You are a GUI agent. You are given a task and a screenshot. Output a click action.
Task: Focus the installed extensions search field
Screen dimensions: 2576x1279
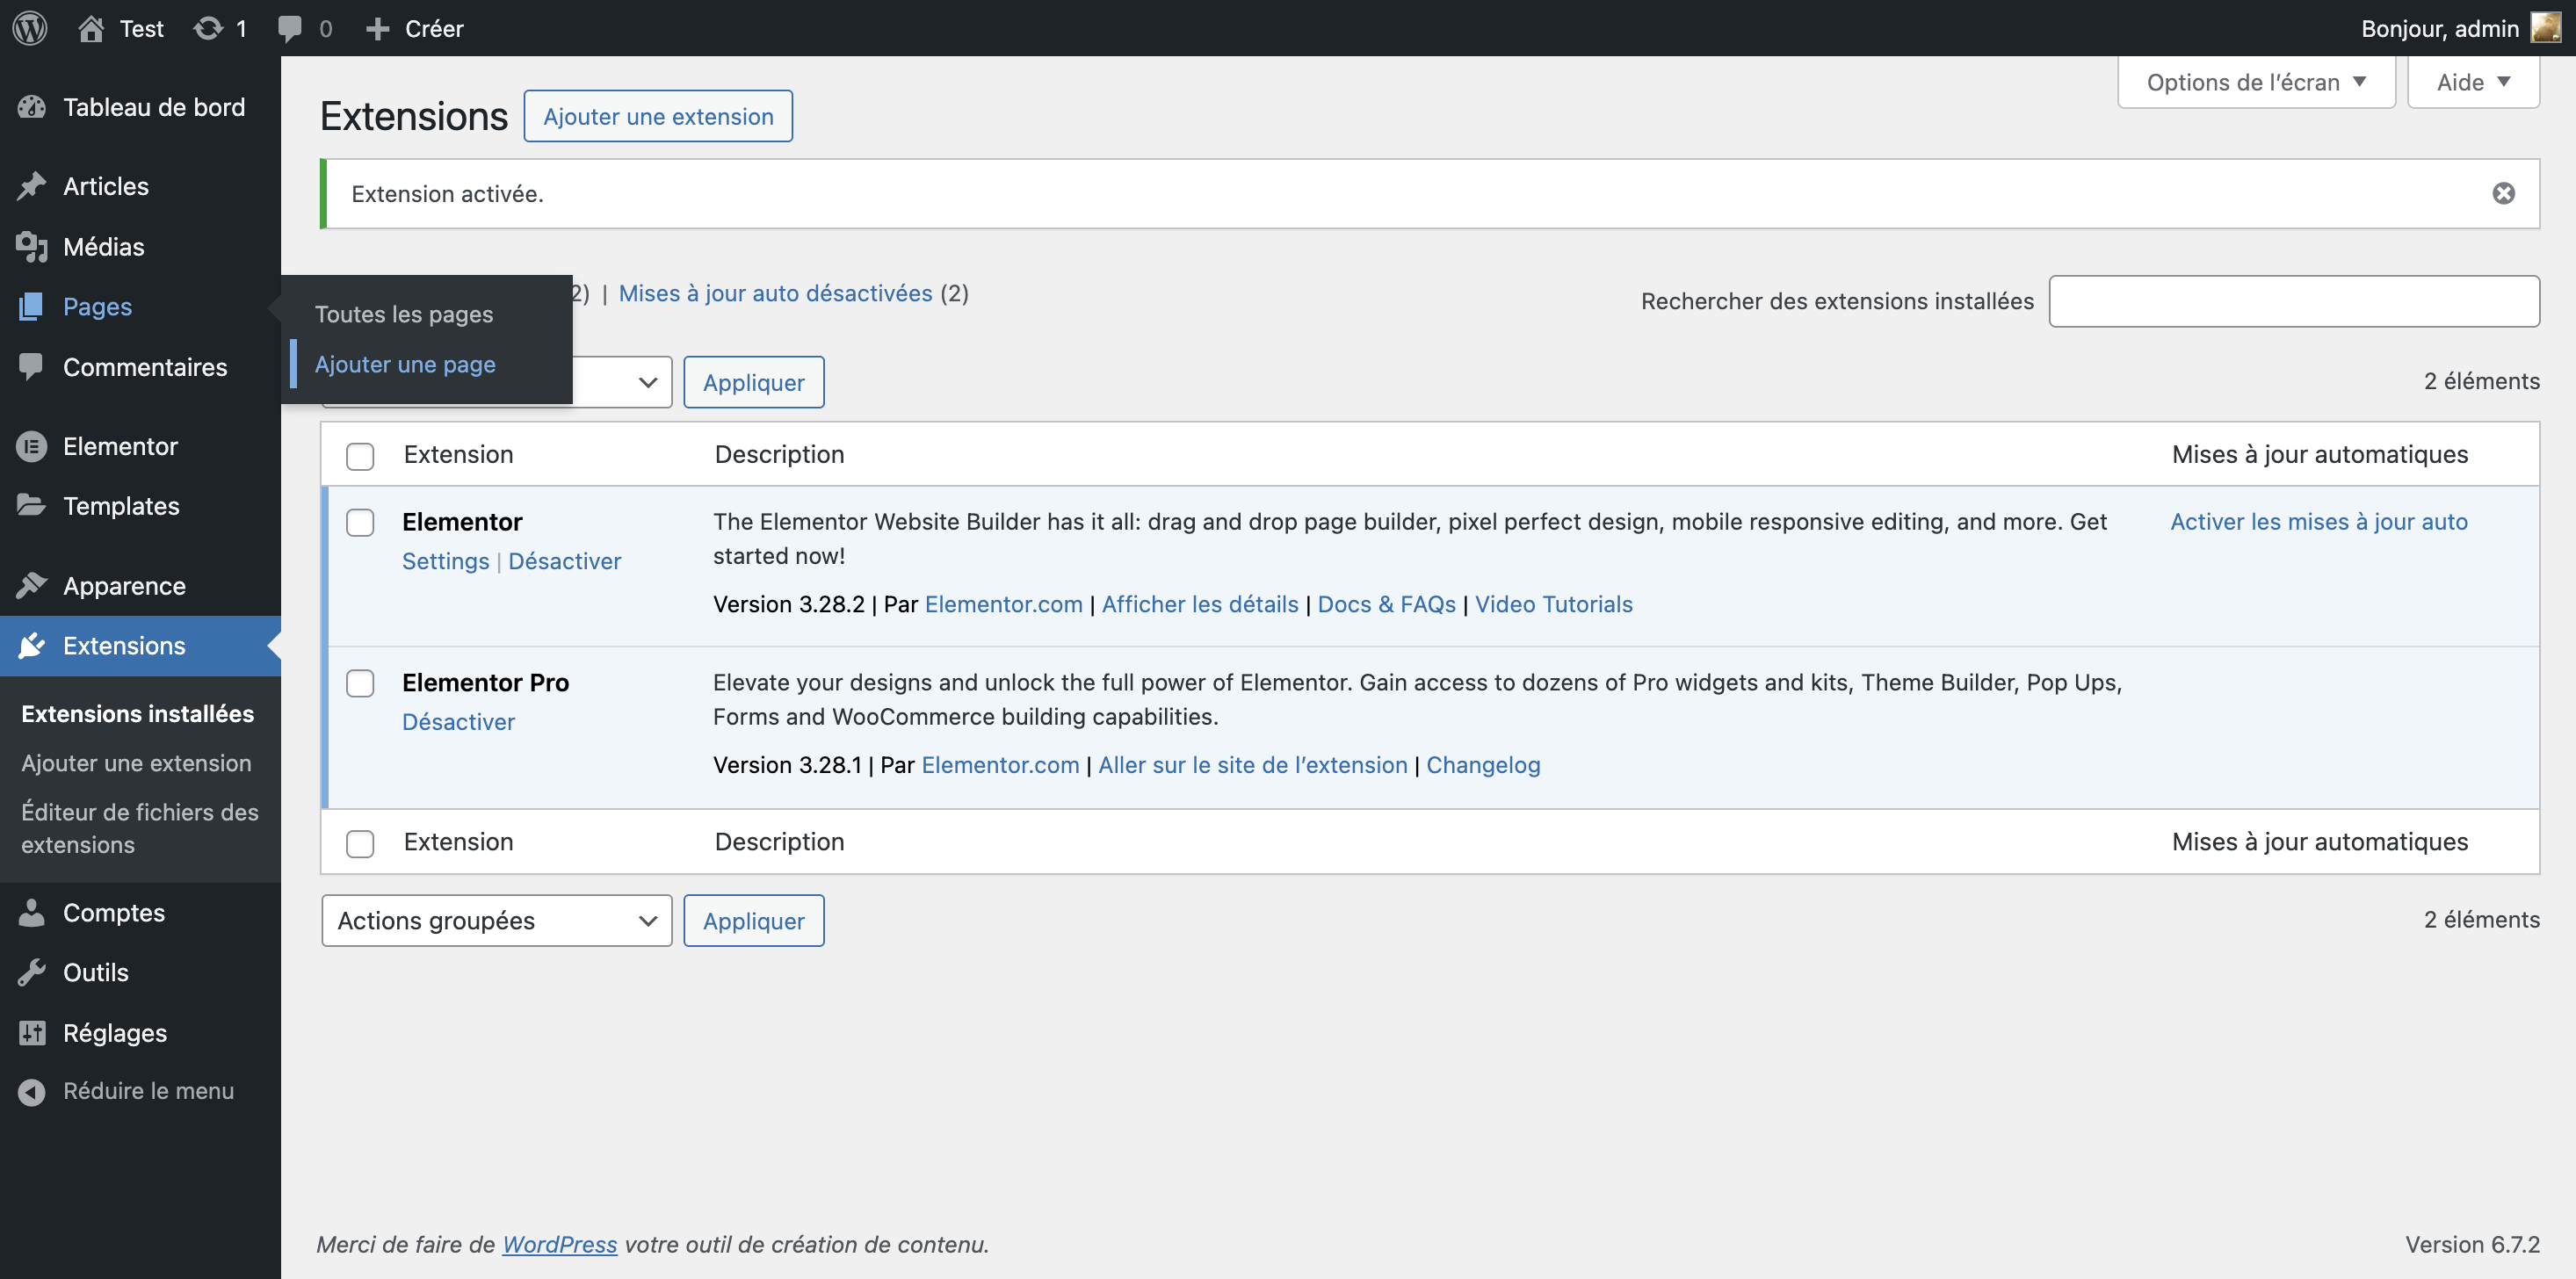(2293, 301)
